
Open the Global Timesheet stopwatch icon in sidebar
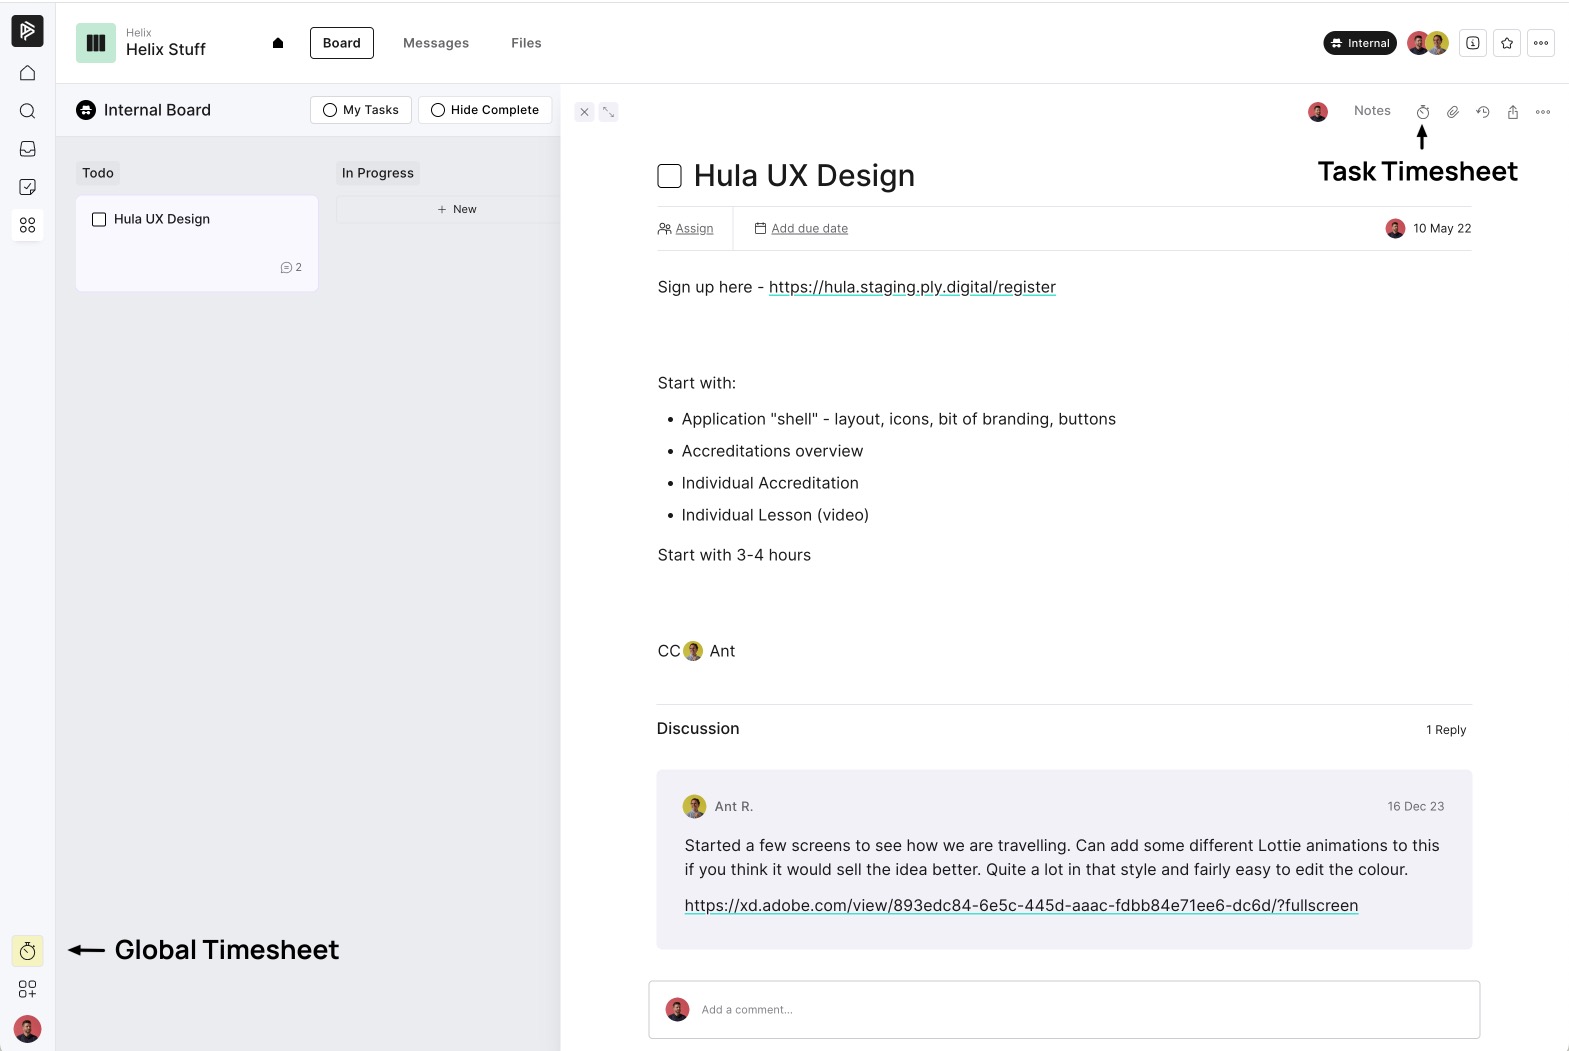click(28, 951)
